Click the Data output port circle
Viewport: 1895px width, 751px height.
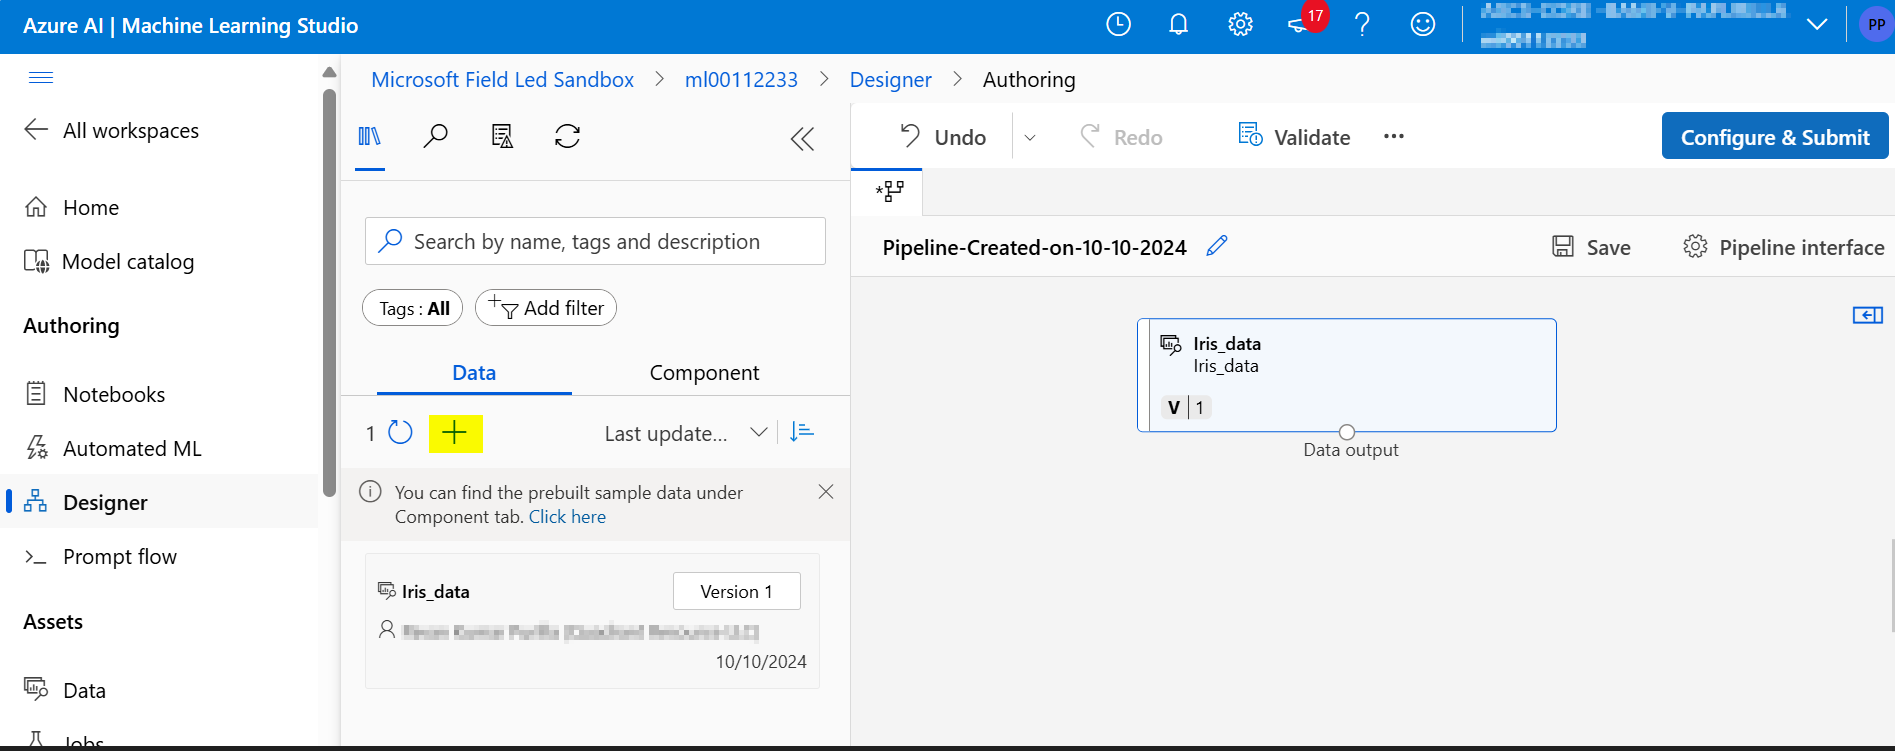pyautogui.click(x=1347, y=432)
